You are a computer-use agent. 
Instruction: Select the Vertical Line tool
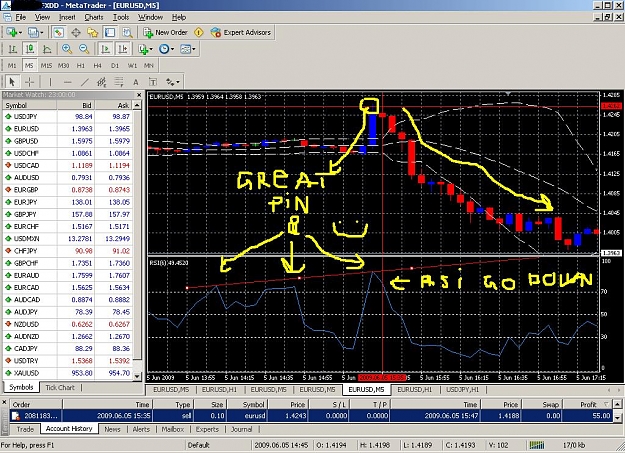click(x=50, y=82)
